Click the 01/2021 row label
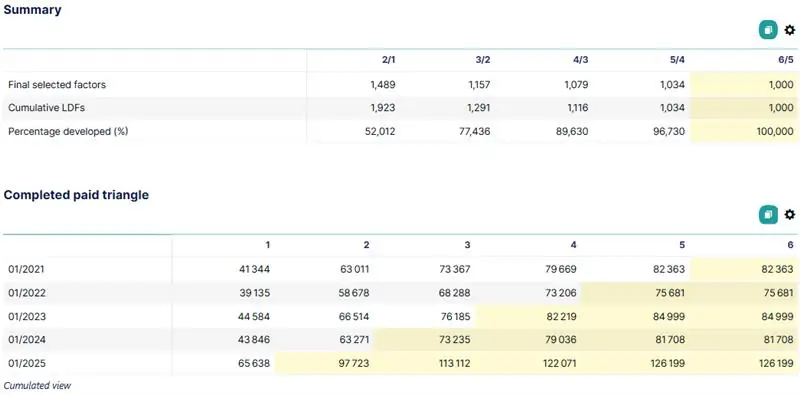Viewport: 800px width, 395px height. pyautogui.click(x=27, y=269)
